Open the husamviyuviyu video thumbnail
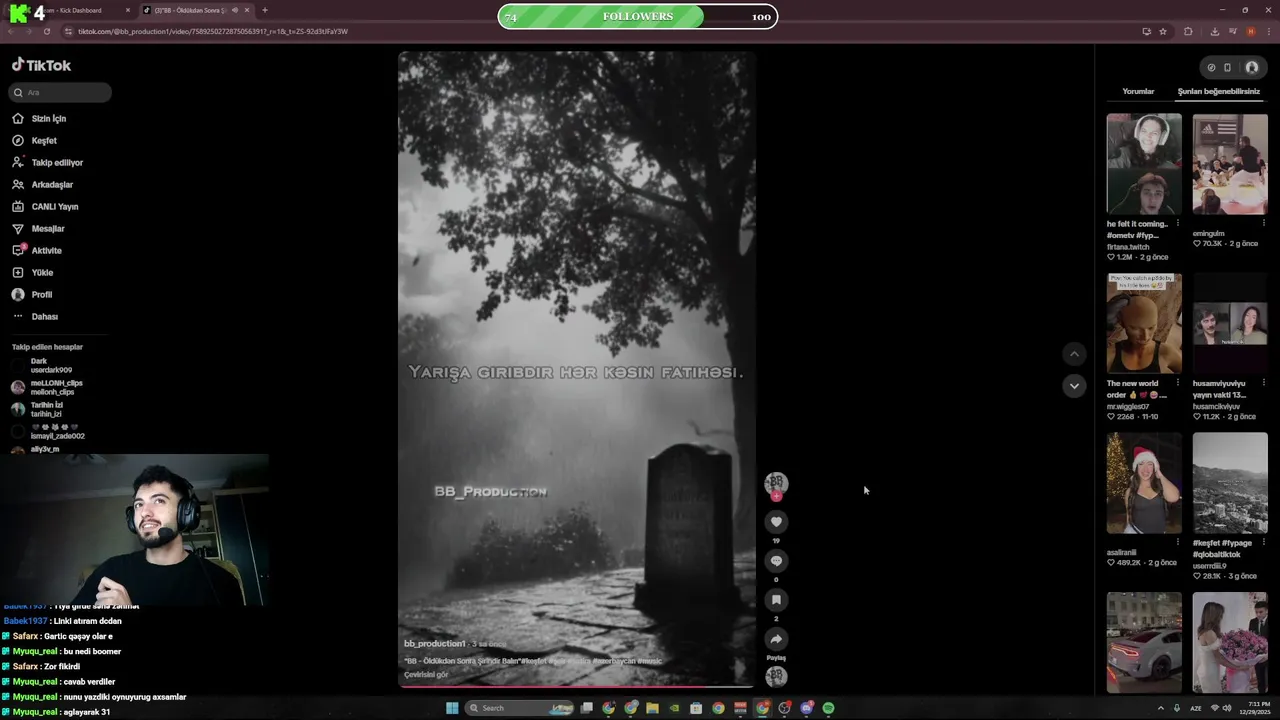 point(1230,323)
